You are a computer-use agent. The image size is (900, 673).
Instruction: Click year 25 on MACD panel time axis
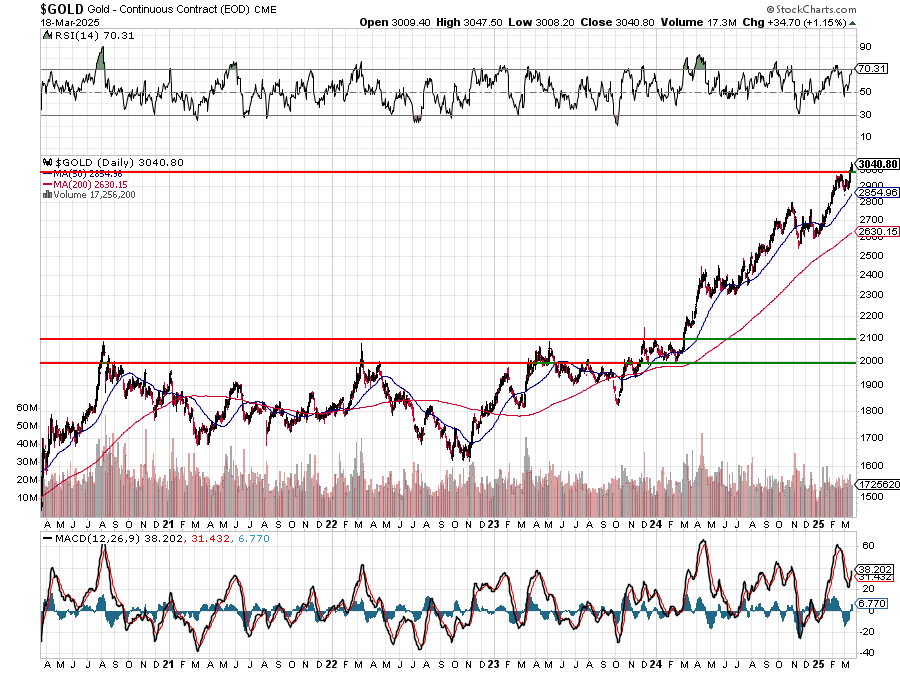[818, 664]
